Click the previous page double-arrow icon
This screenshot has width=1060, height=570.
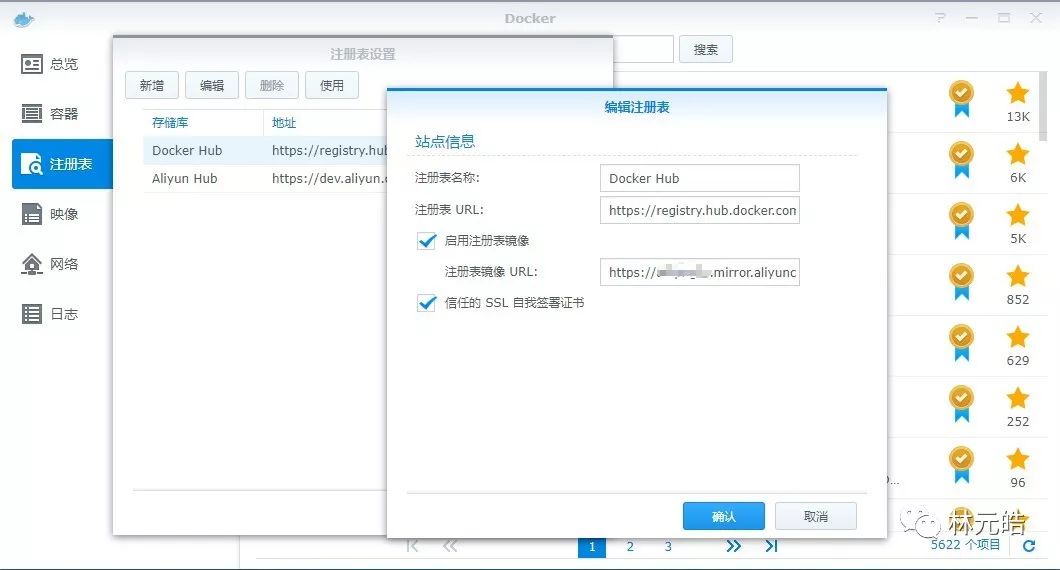tap(450, 546)
